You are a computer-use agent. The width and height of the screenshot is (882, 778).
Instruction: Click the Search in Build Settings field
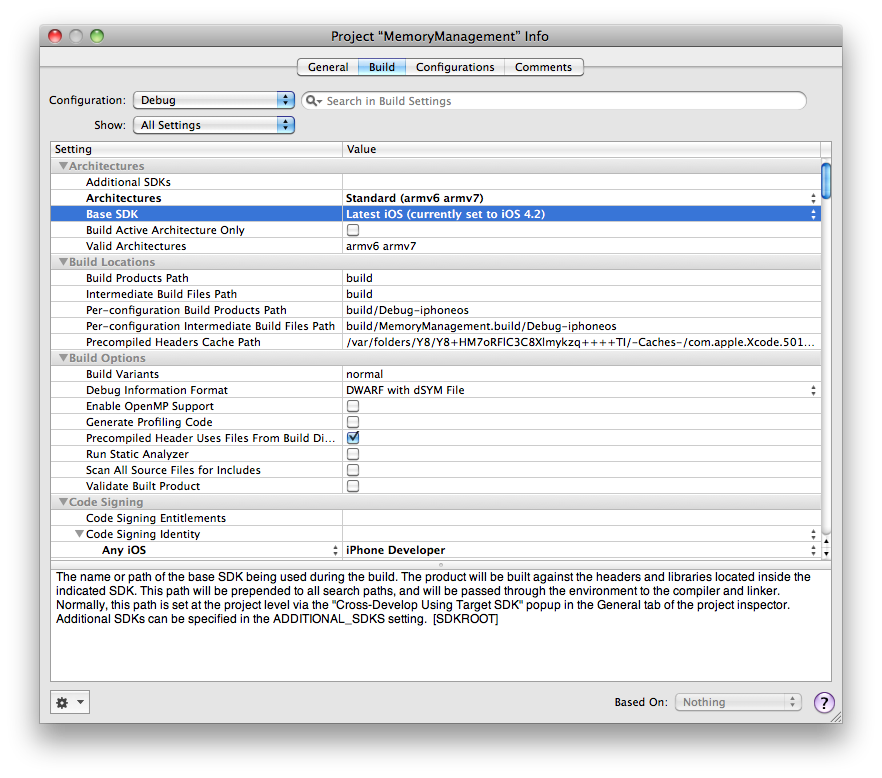tap(554, 101)
